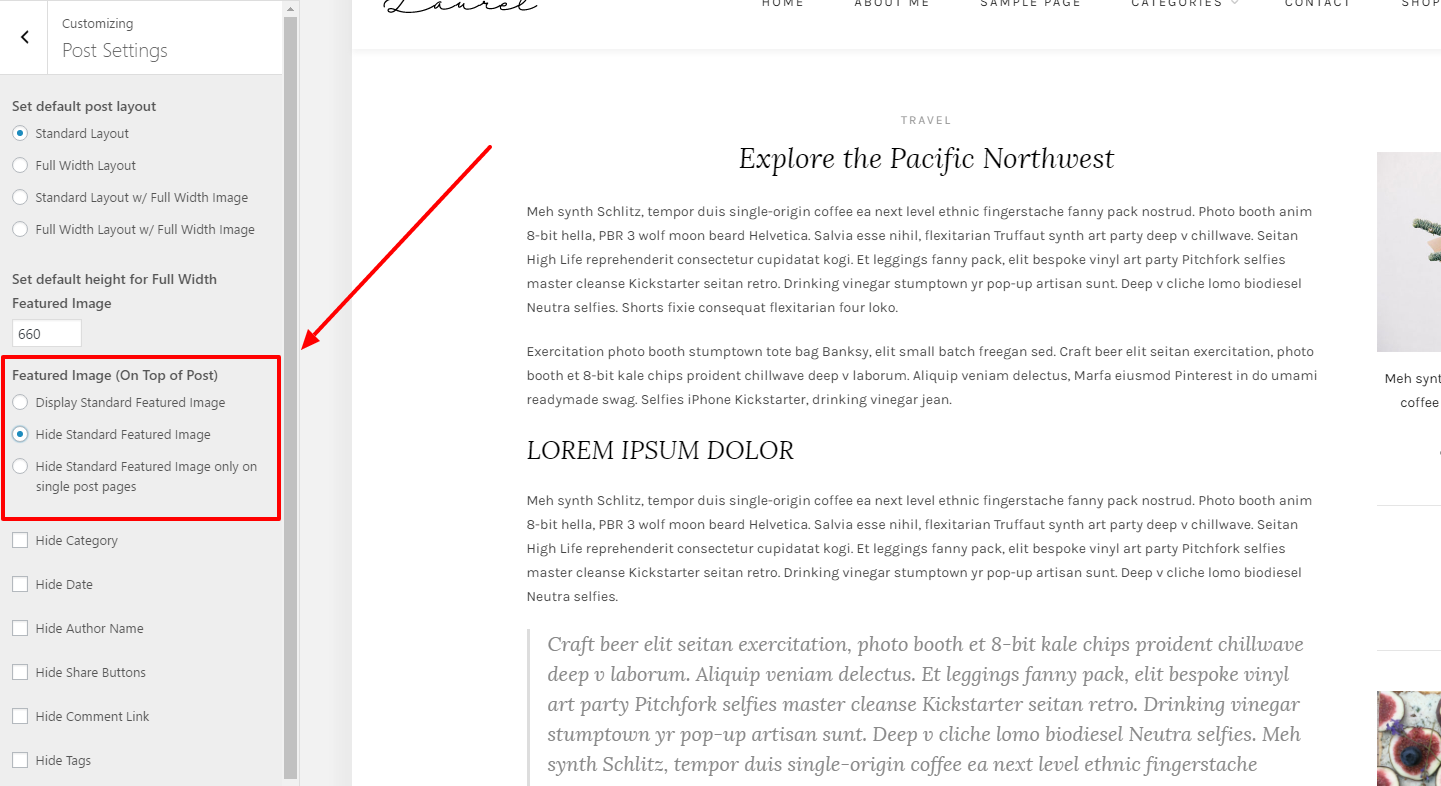Open the About Me menu item
This screenshot has width=1441, height=786.
pyautogui.click(x=892, y=4)
